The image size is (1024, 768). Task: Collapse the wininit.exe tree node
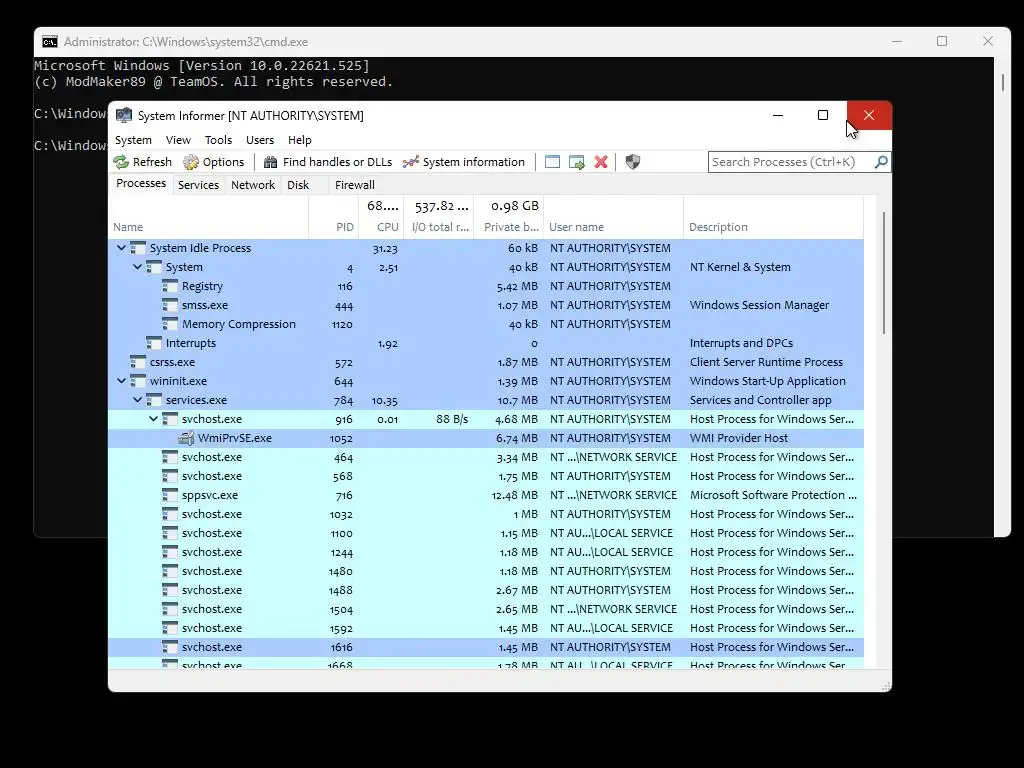[x=121, y=381]
